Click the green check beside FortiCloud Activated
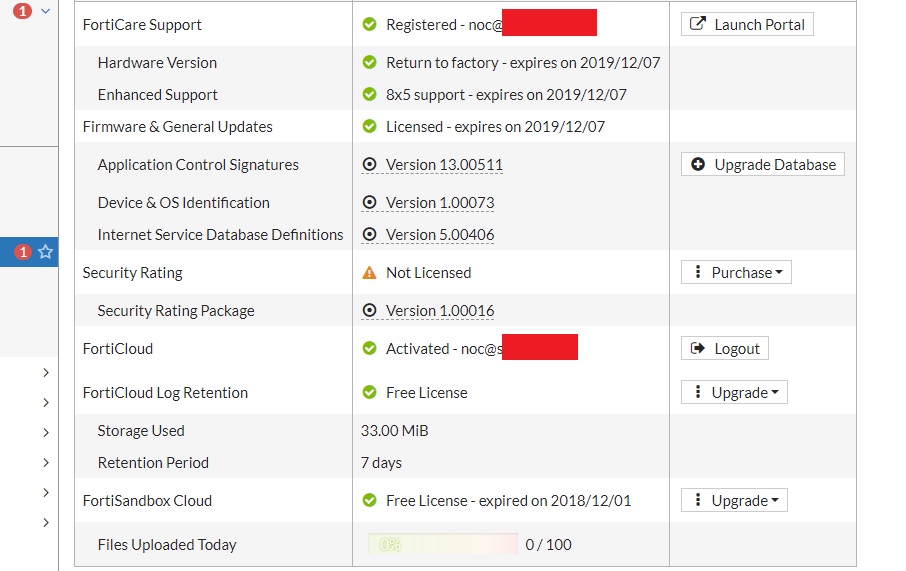 click(x=369, y=348)
